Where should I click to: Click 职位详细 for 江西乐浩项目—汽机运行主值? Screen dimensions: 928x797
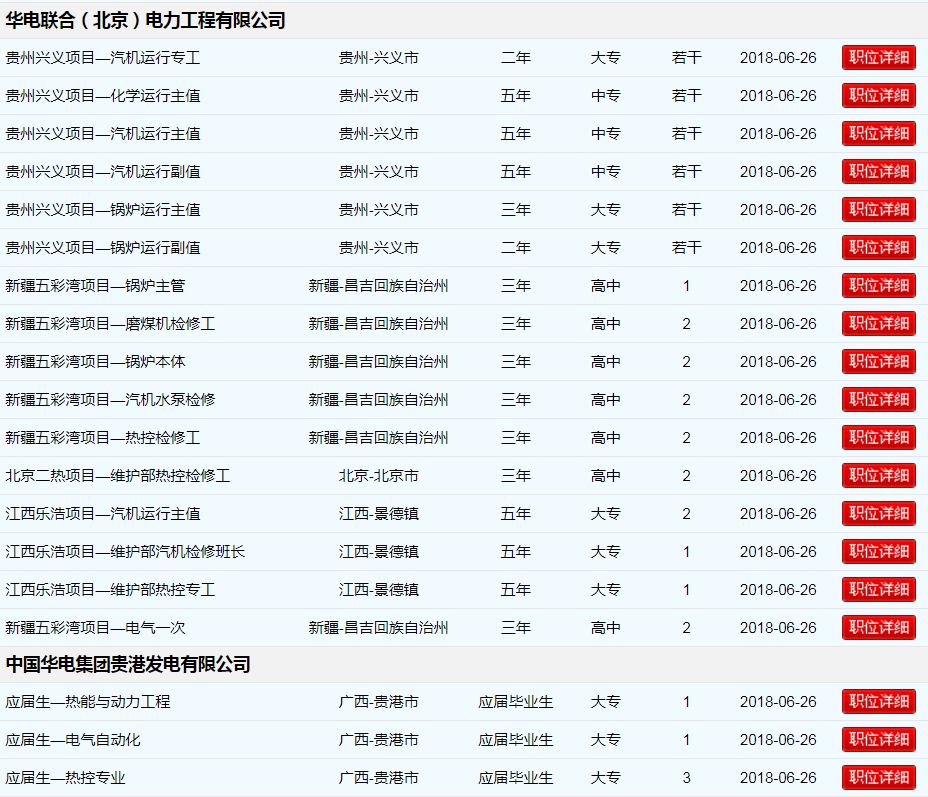[x=879, y=513]
